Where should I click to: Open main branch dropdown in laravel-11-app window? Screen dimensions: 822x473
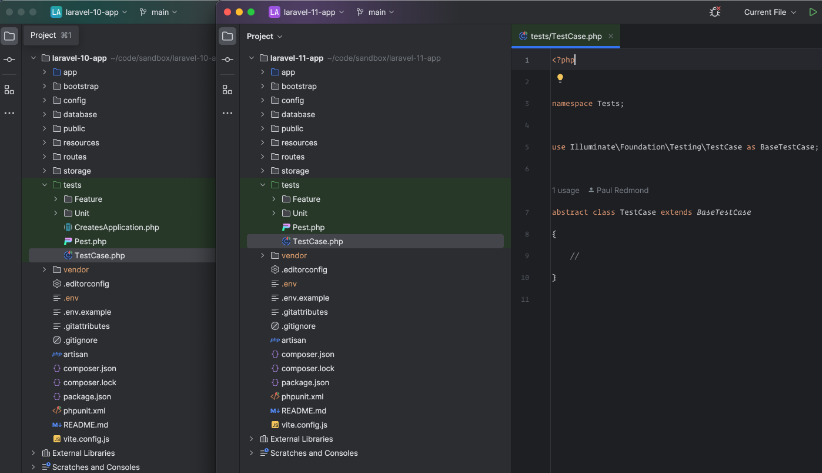381,12
